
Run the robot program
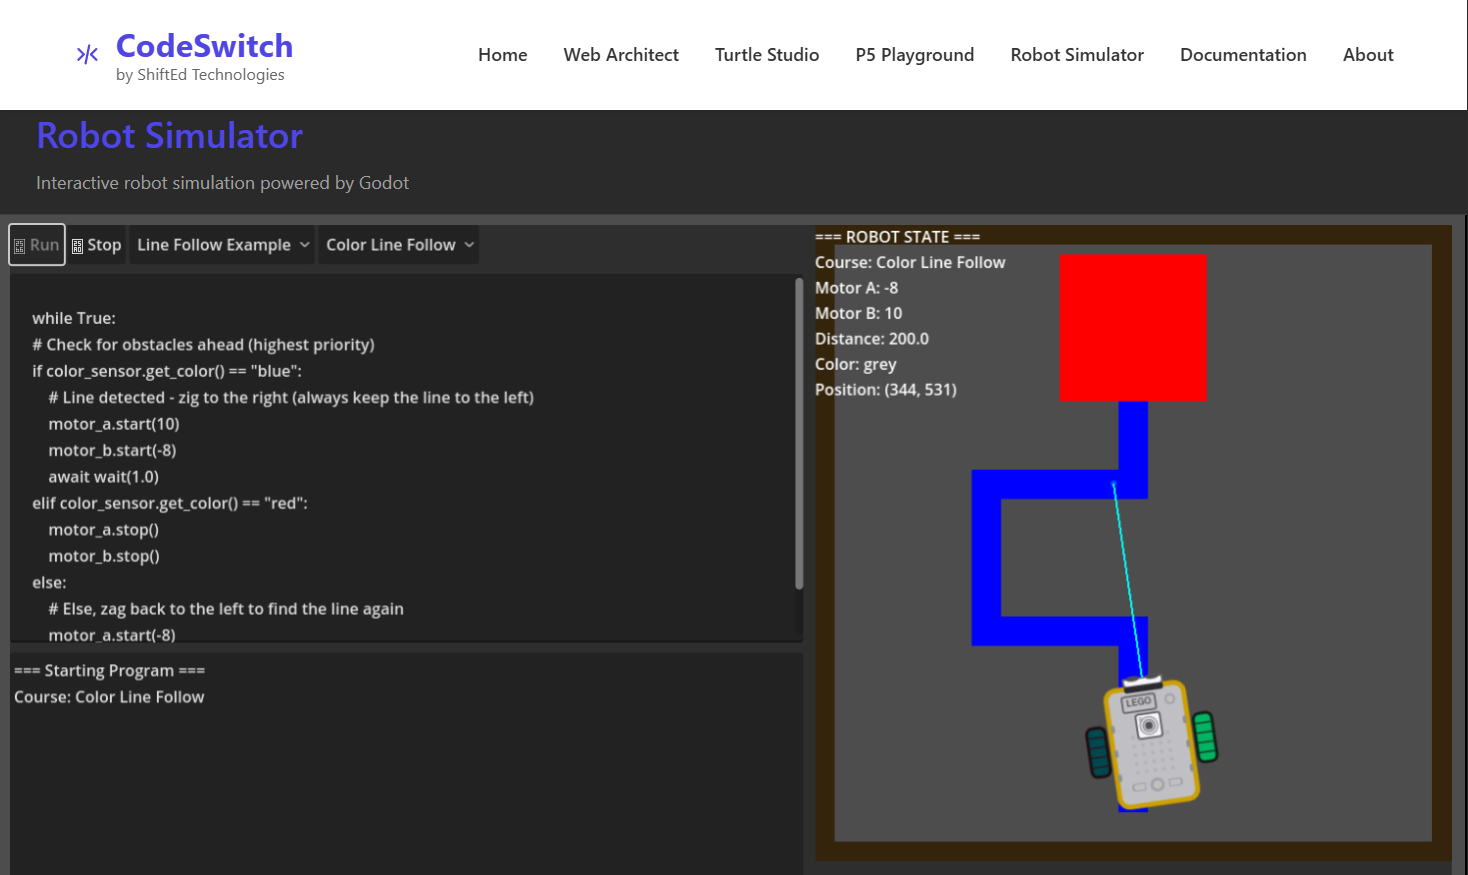(x=36, y=244)
